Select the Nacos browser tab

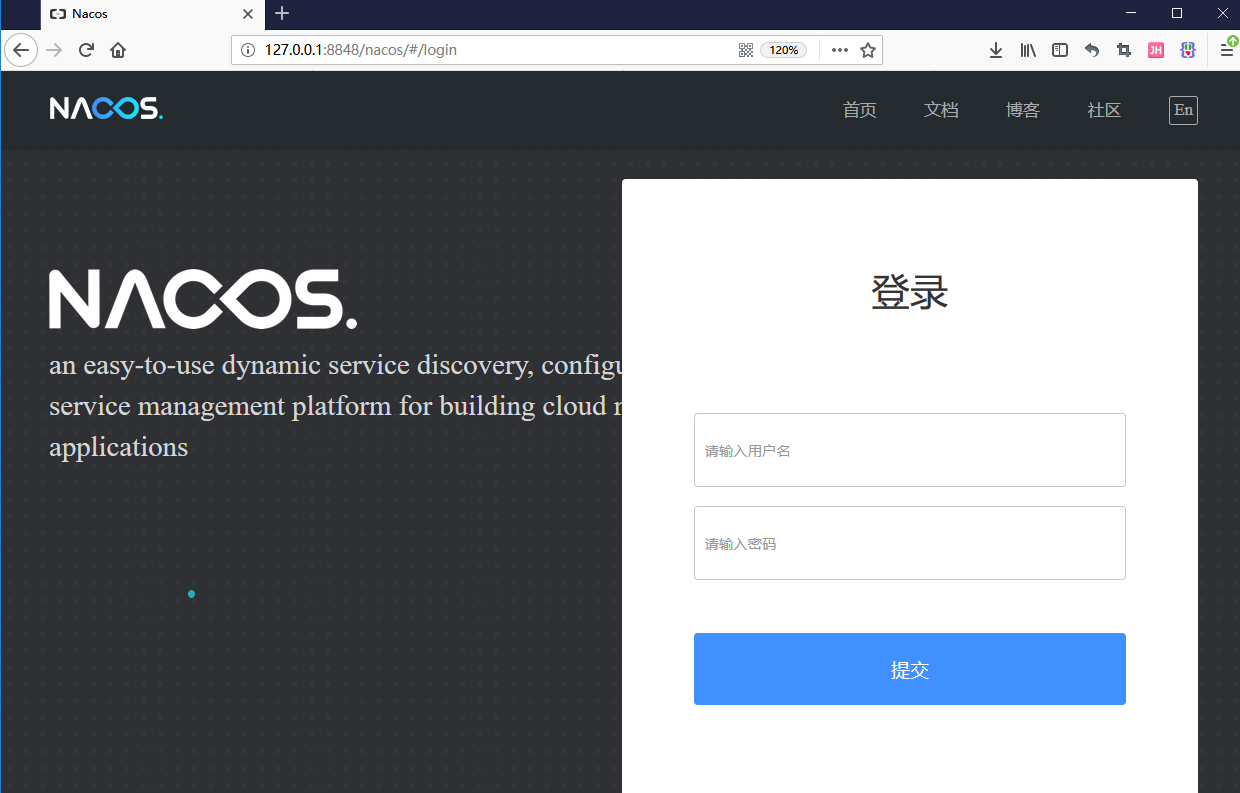153,14
